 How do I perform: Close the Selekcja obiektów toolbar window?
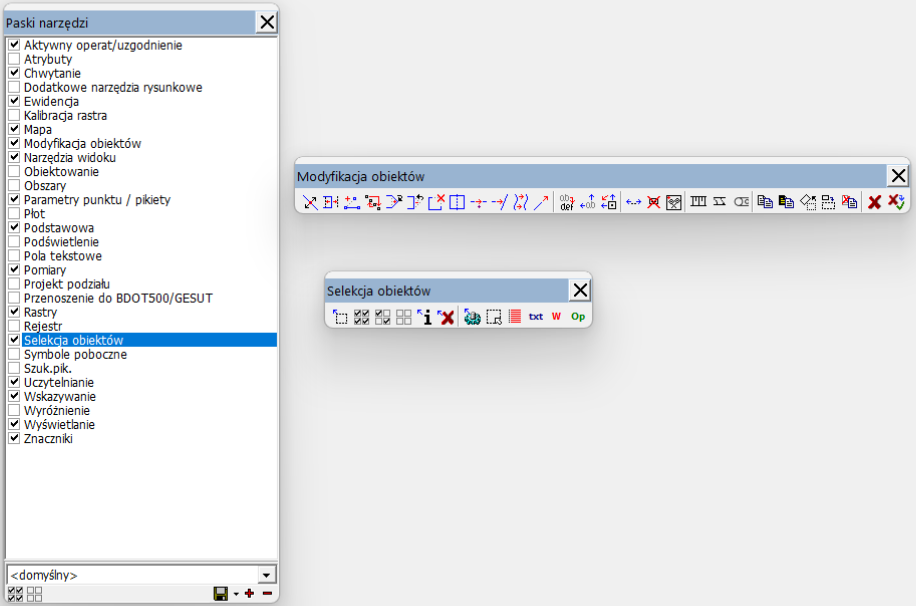[x=580, y=290]
